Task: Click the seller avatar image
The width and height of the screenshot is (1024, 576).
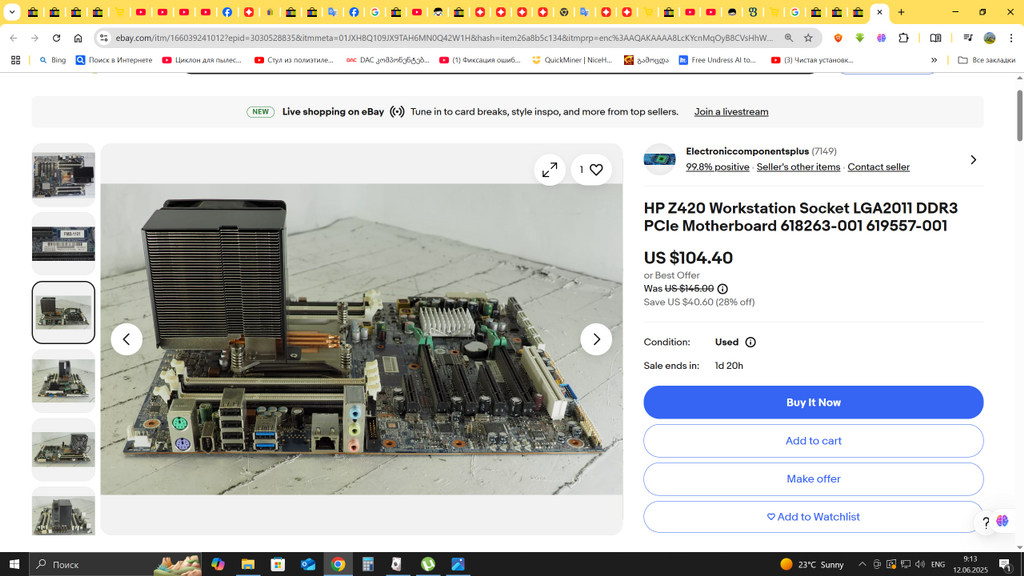Action: (660, 159)
